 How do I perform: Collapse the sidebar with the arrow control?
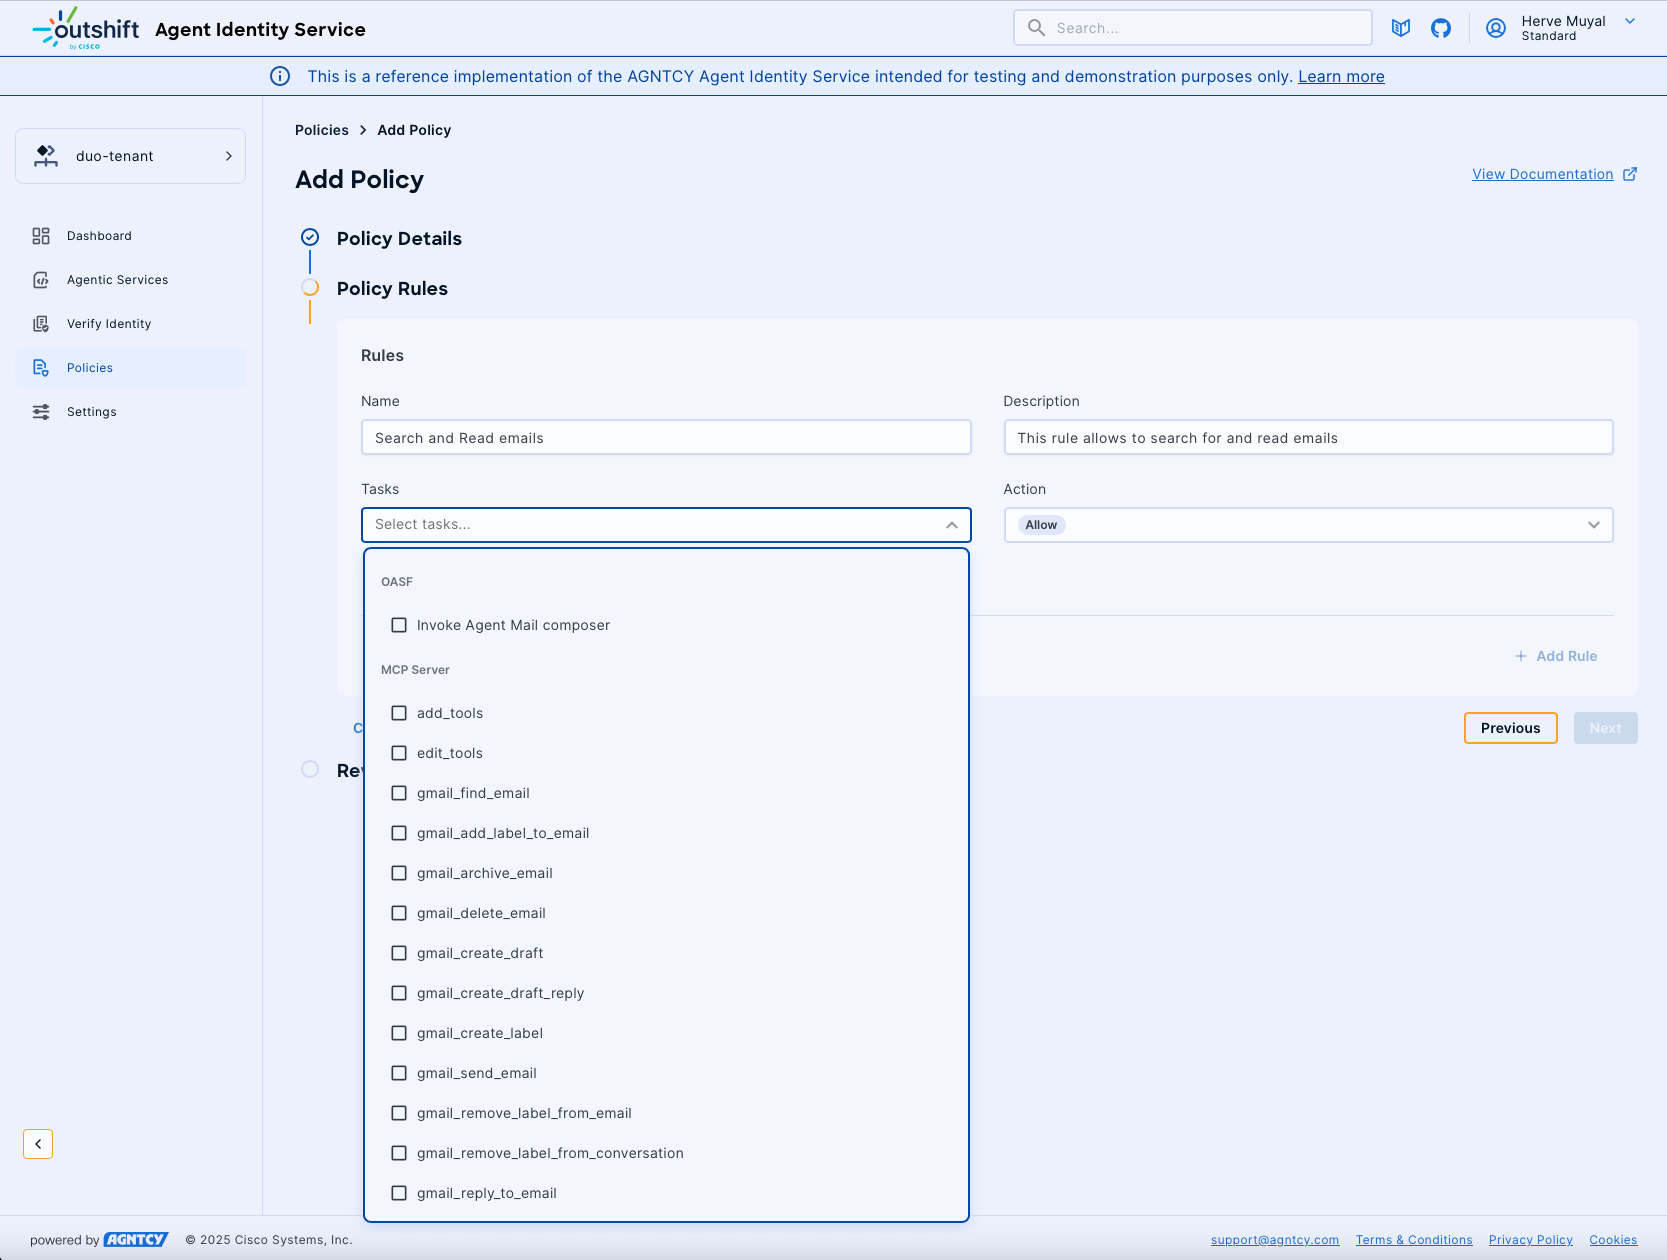click(x=38, y=1143)
